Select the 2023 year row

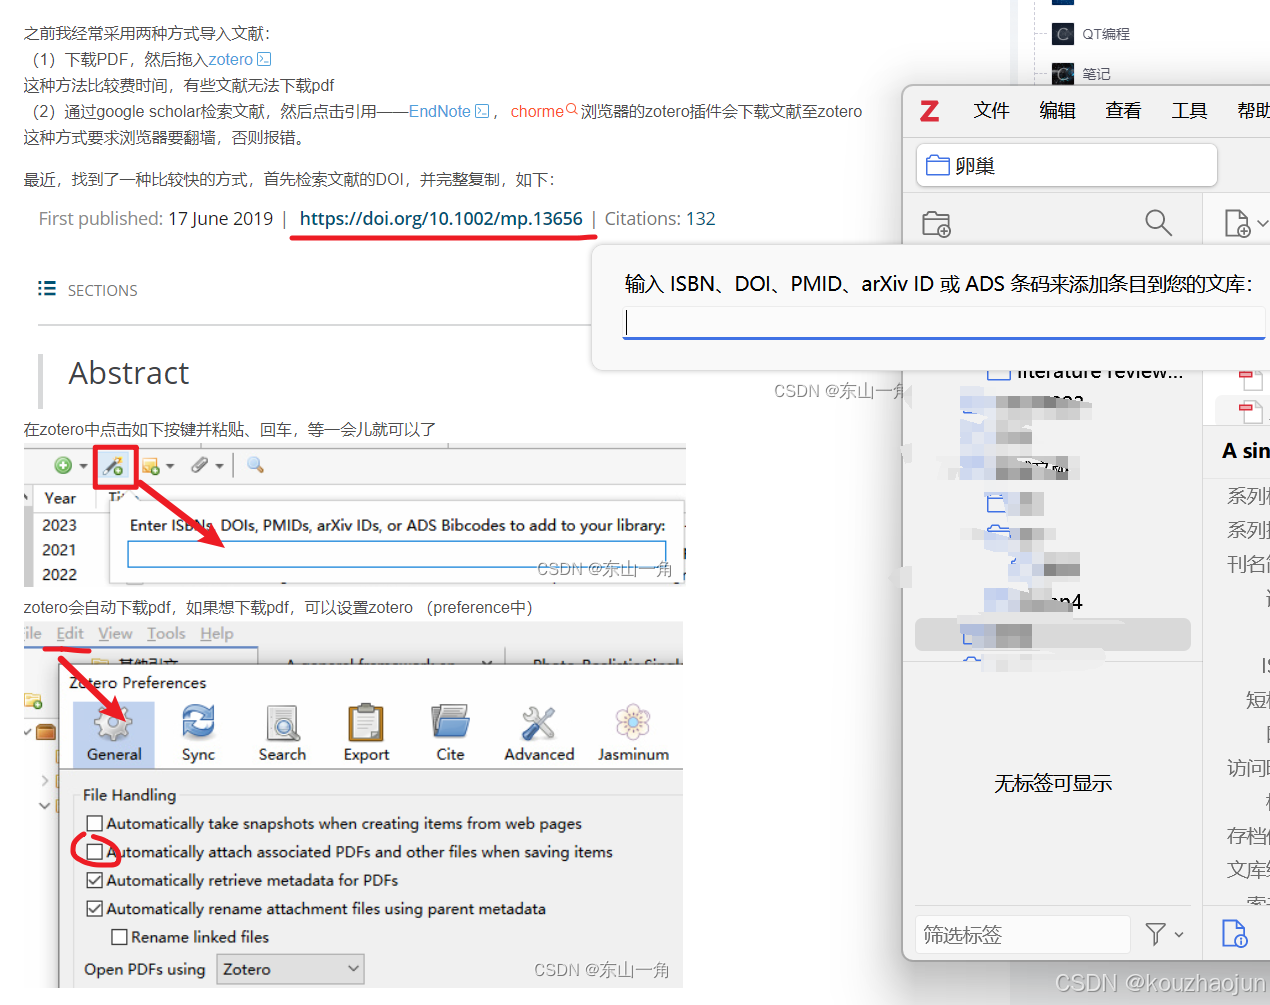[59, 525]
